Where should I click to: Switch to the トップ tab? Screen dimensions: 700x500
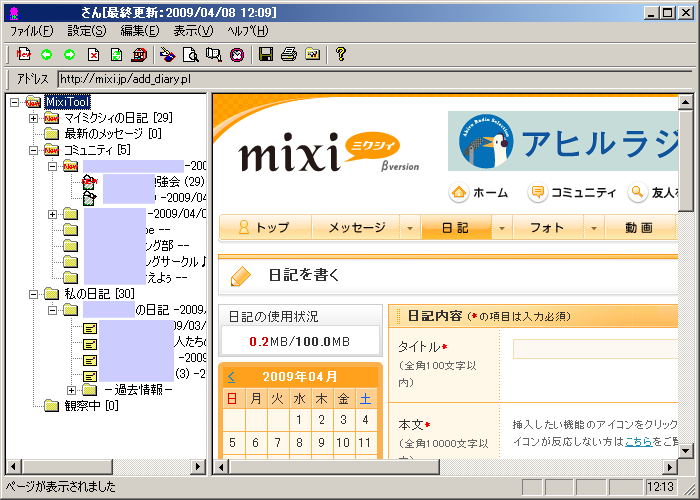pos(265,228)
